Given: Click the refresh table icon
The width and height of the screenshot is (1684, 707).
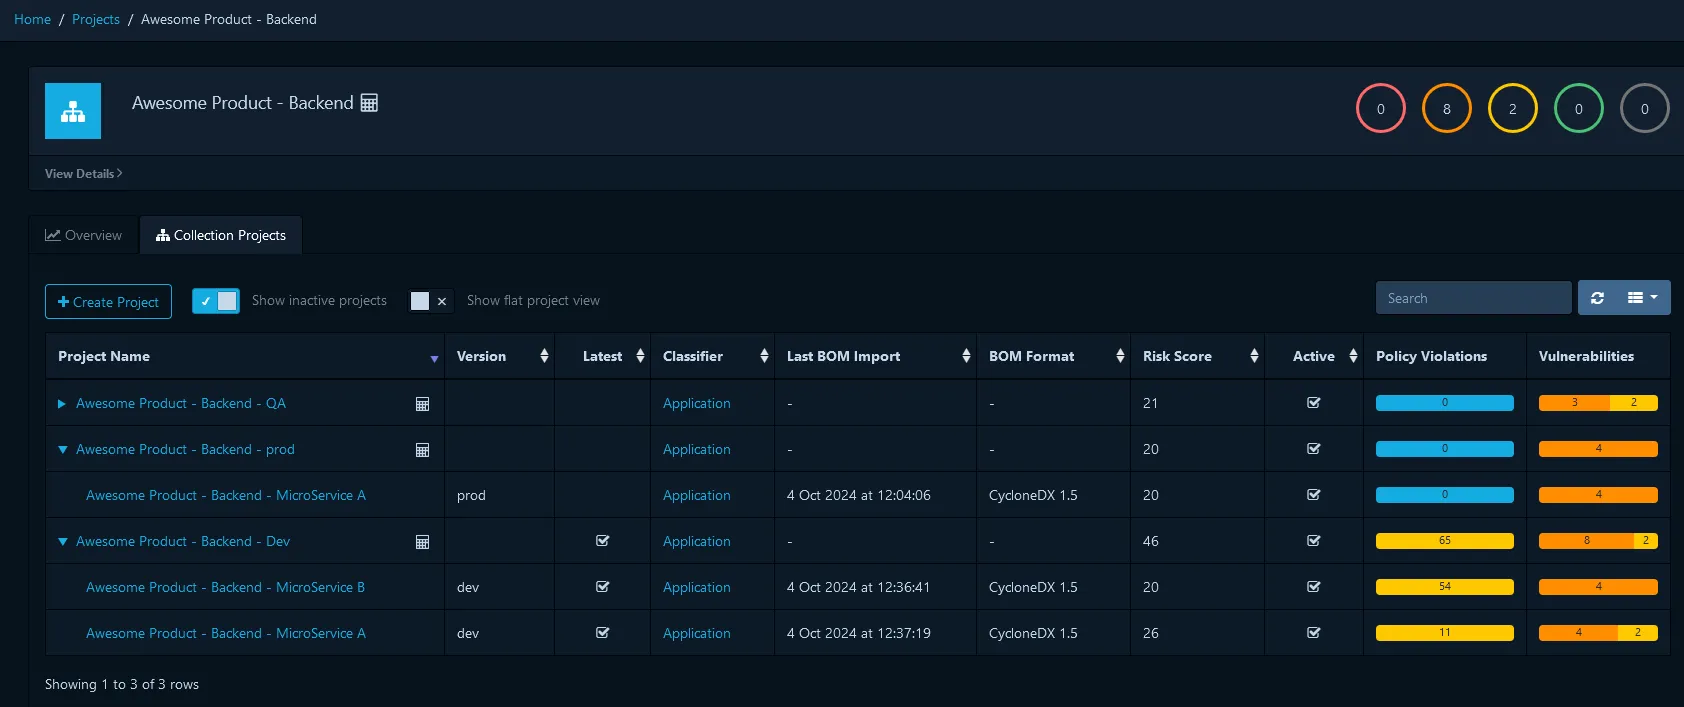Looking at the screenshot, I should pos(1597,298).
